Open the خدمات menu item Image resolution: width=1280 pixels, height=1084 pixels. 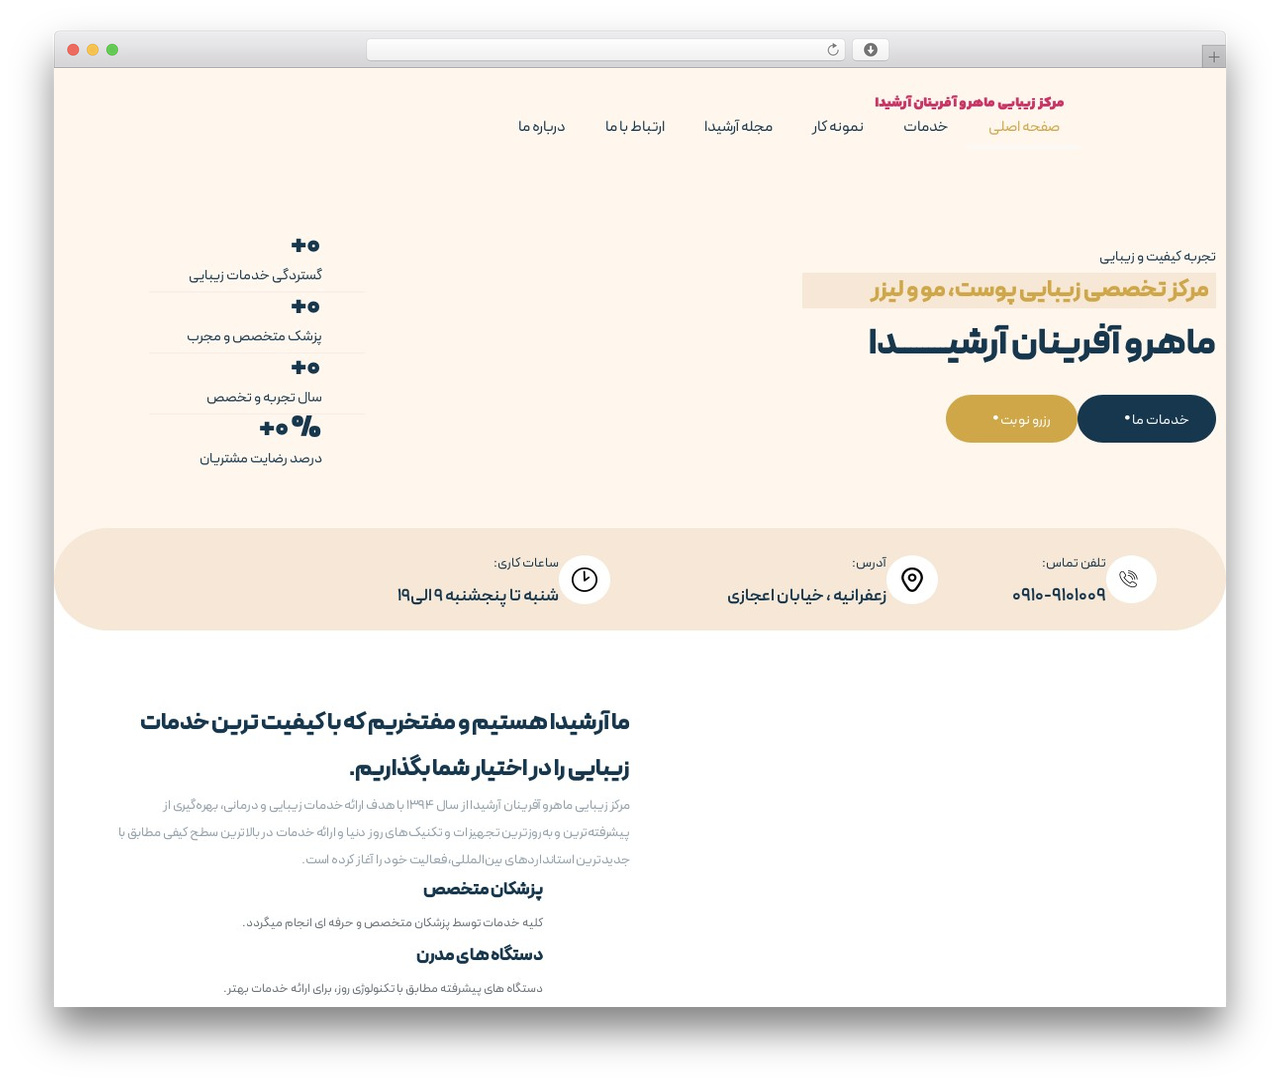[x=925, y=126]
